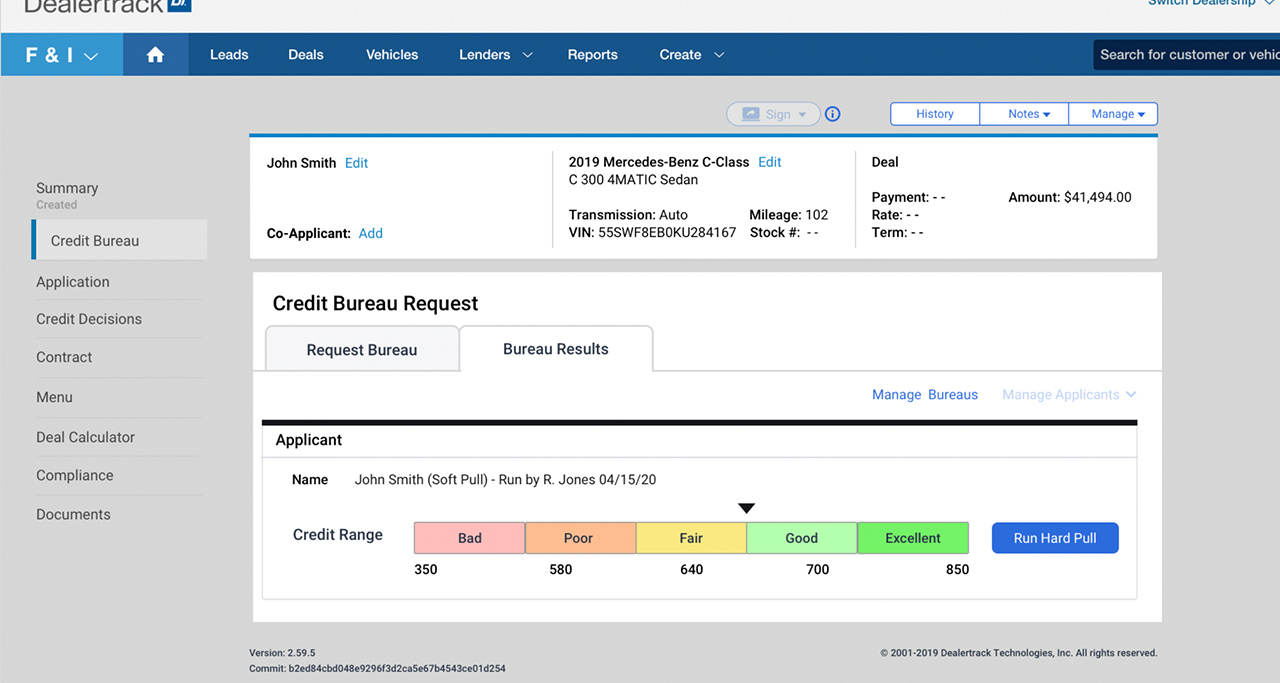The height and width of the screenshot is (683, 1280).
Task: Click the History button
Action: (x=935, y=114)
